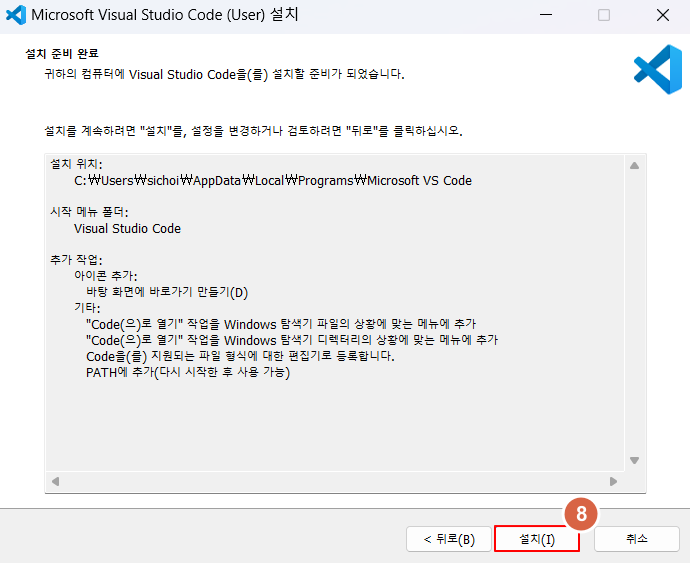Click the 'Visual Studio Code' start menu folder text
690x563 pixels.
tap(127, 228)
